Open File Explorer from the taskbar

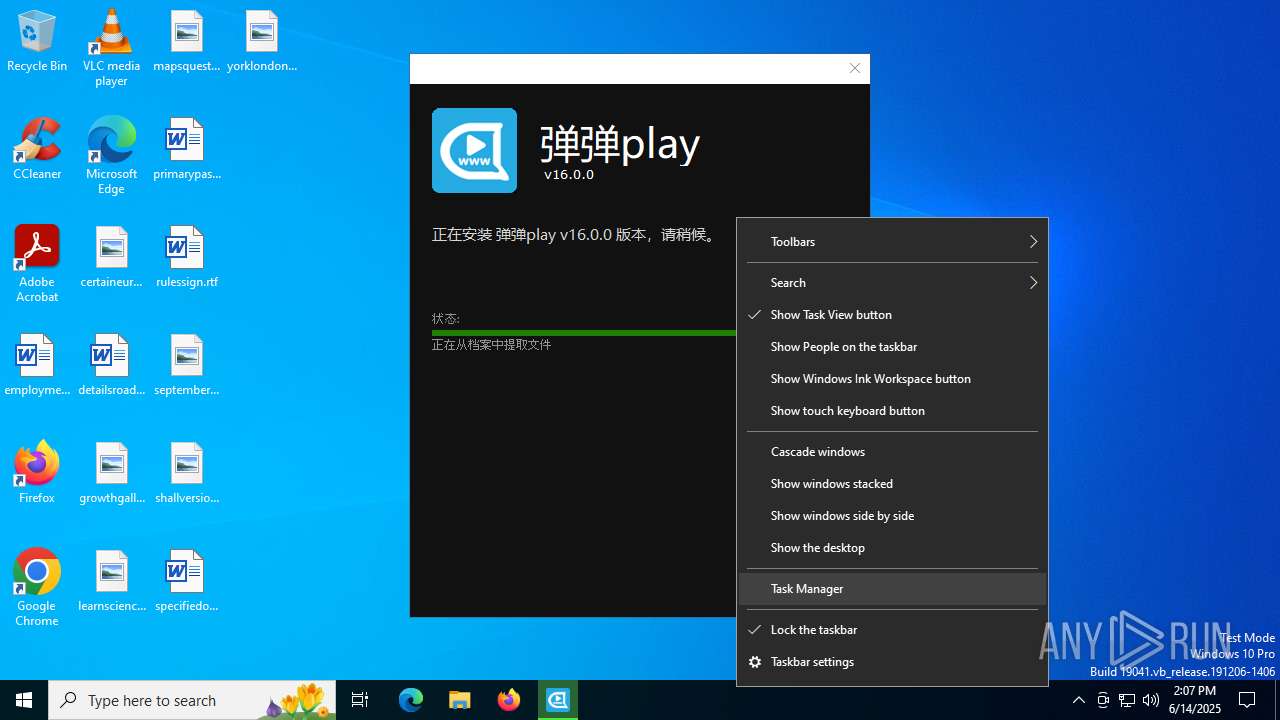pos(459,700)
